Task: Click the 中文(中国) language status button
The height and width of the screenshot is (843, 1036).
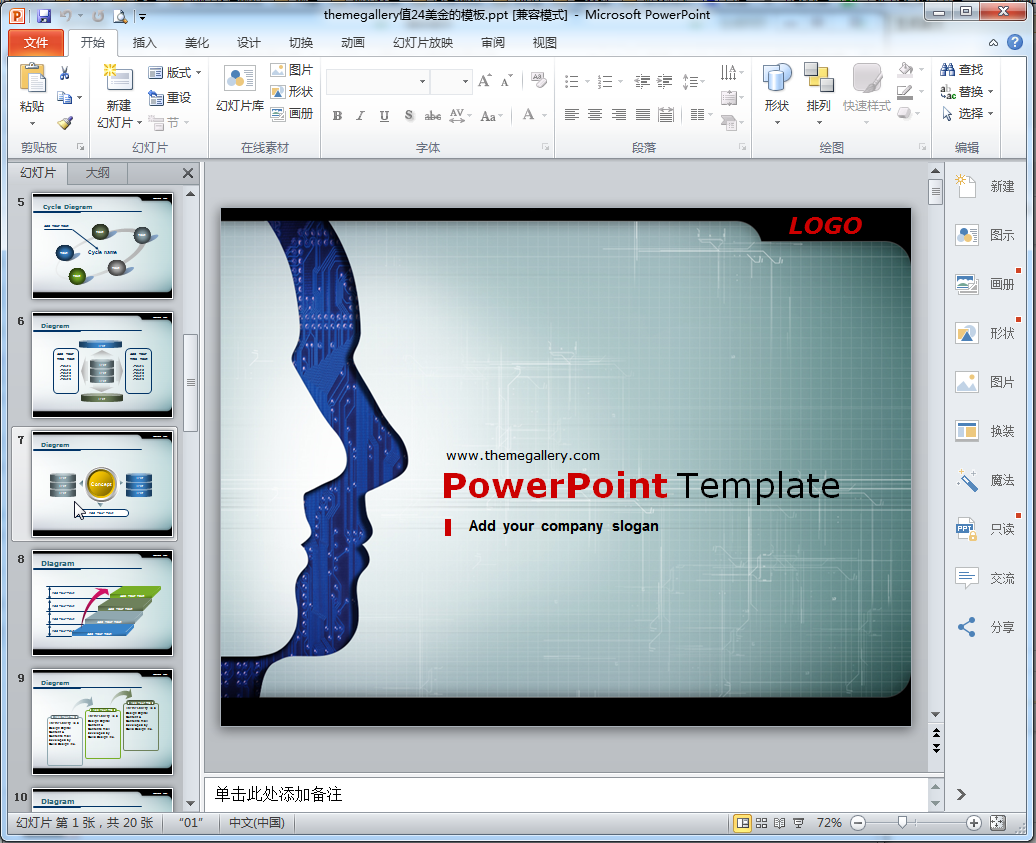Action: (257, 823)
